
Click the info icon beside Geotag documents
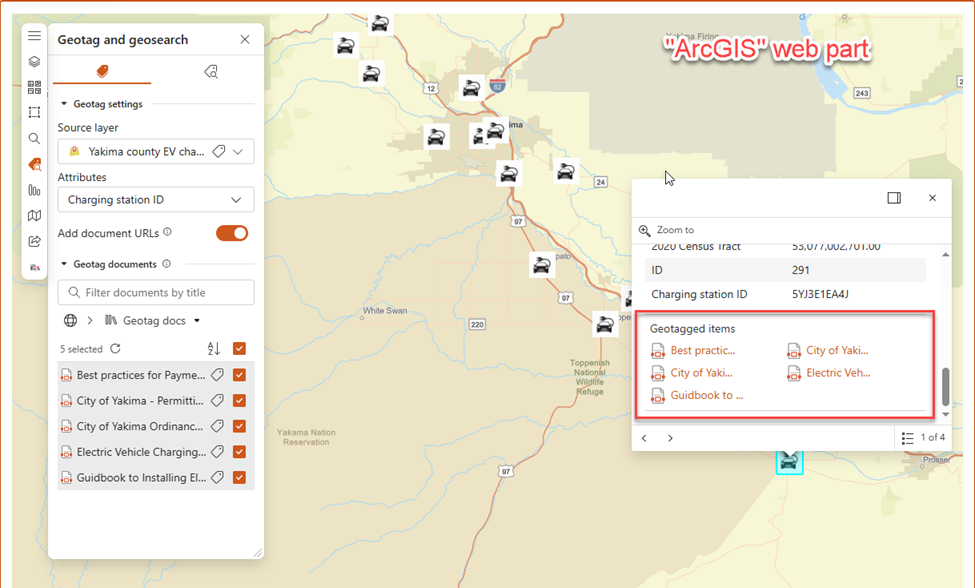coord(167,264)
